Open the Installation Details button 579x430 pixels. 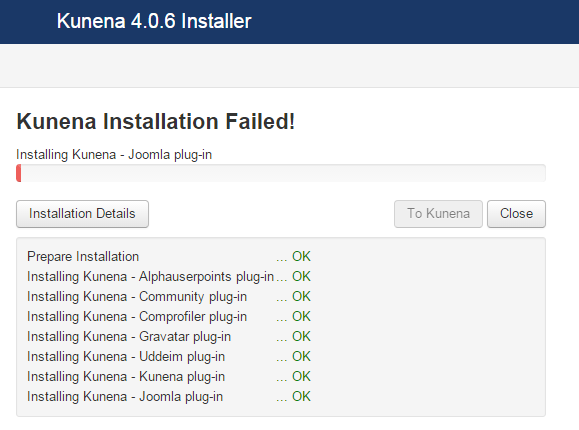click(82, 214)
